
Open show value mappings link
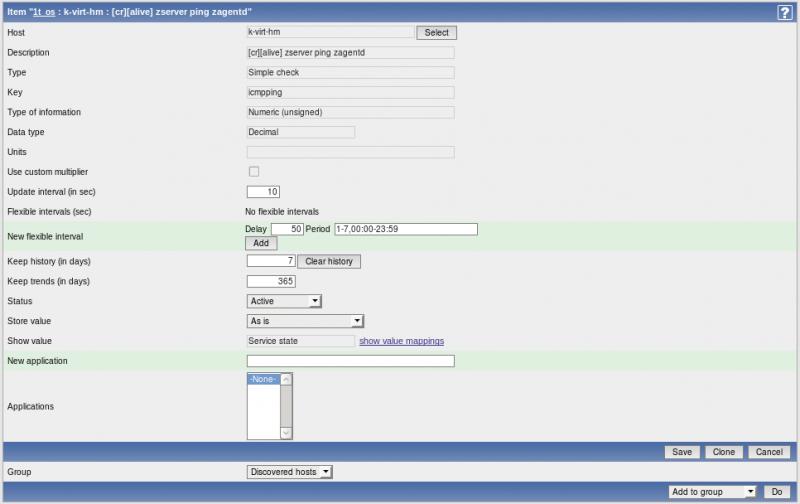tap(402, 341)
